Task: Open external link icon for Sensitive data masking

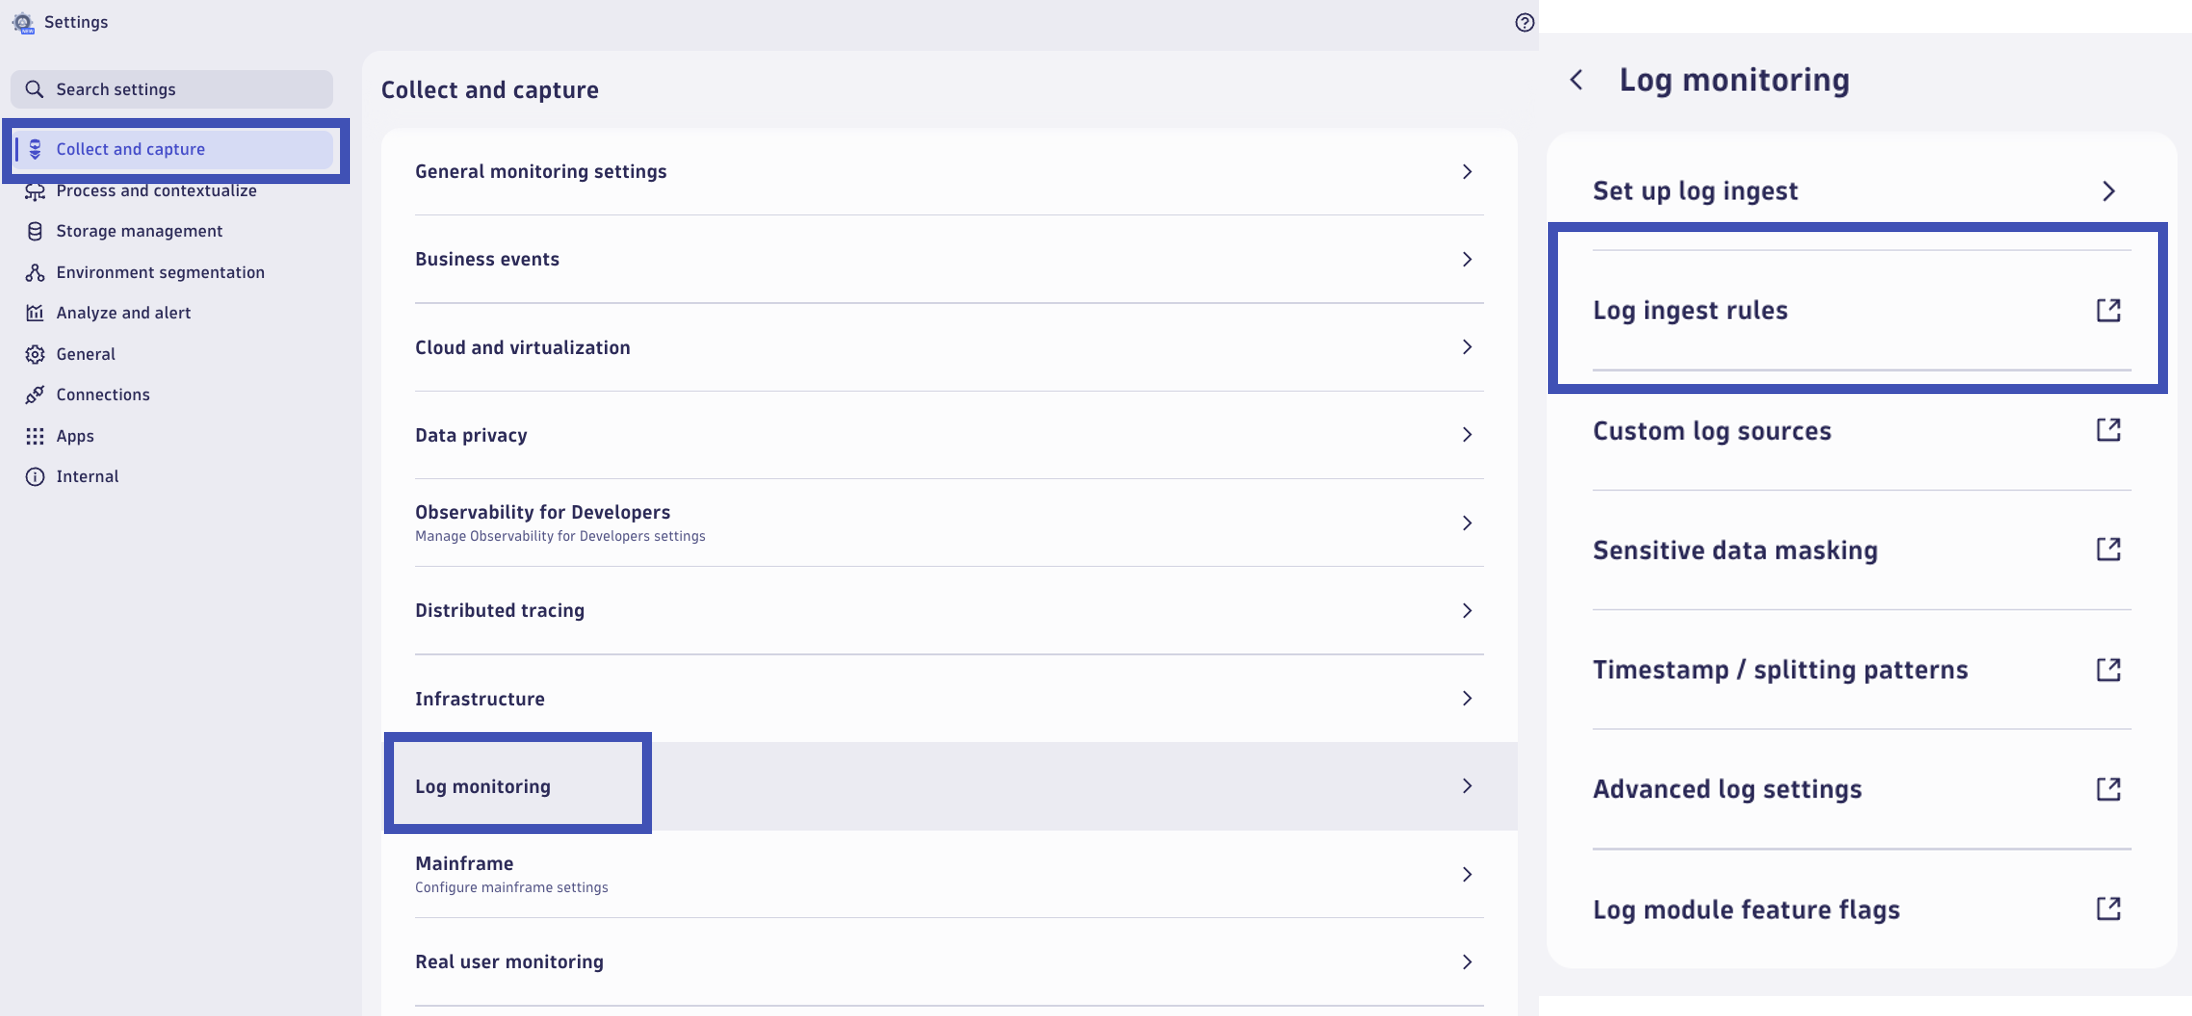Action: (2108, 549)
